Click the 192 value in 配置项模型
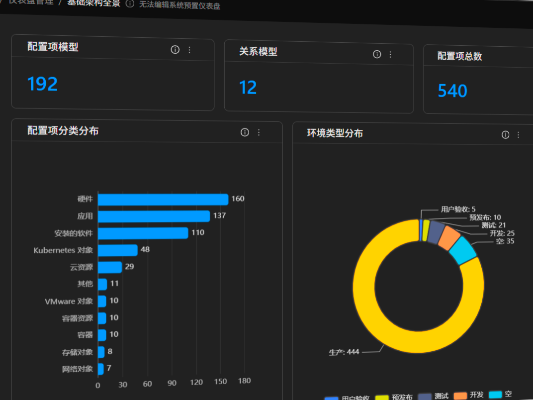 pos(42,84)
